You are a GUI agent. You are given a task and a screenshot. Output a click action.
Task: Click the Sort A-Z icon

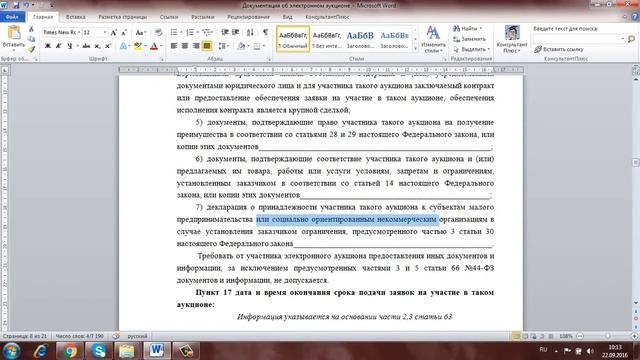coord(250,32)
